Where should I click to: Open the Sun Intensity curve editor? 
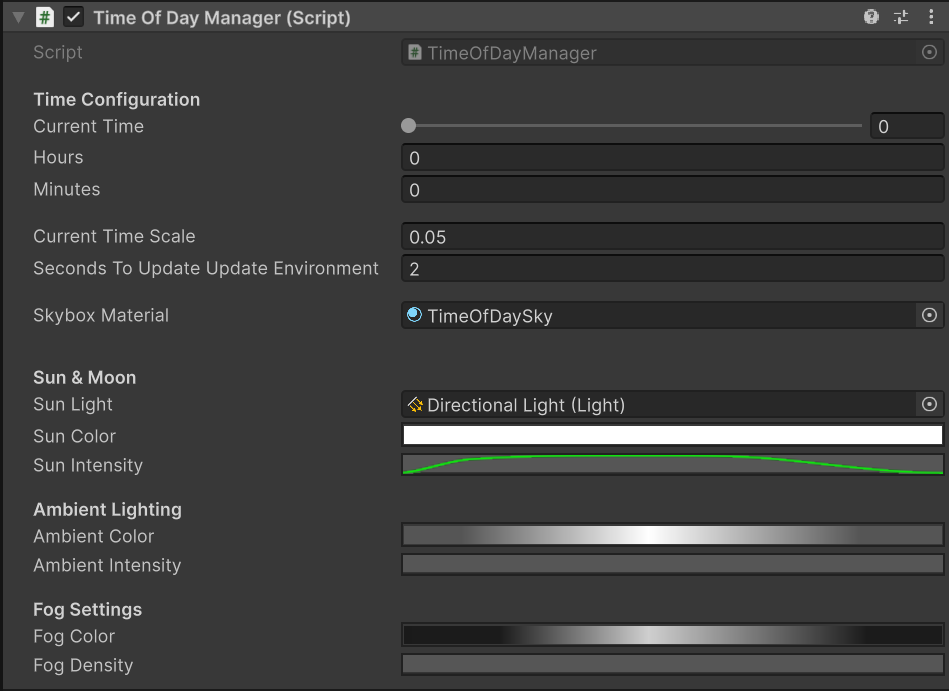(672, 465)
